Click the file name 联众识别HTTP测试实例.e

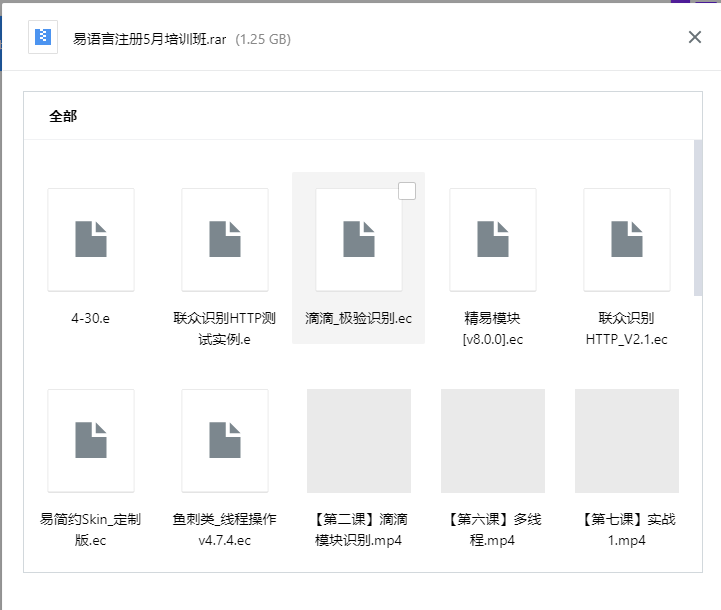coord(224,329)
